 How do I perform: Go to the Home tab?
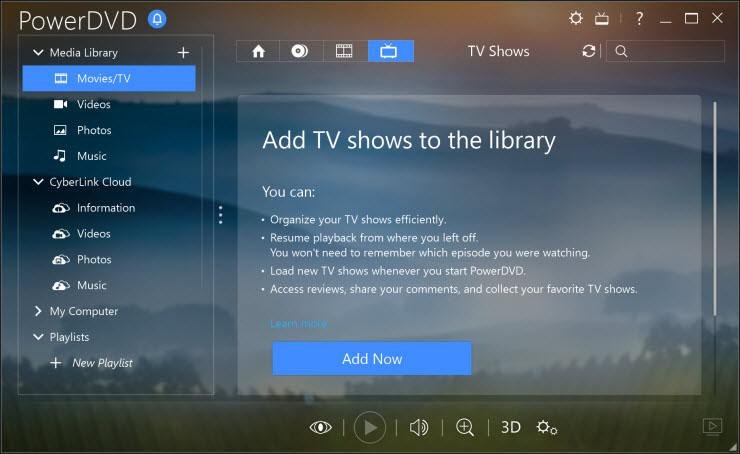point(258,51)
